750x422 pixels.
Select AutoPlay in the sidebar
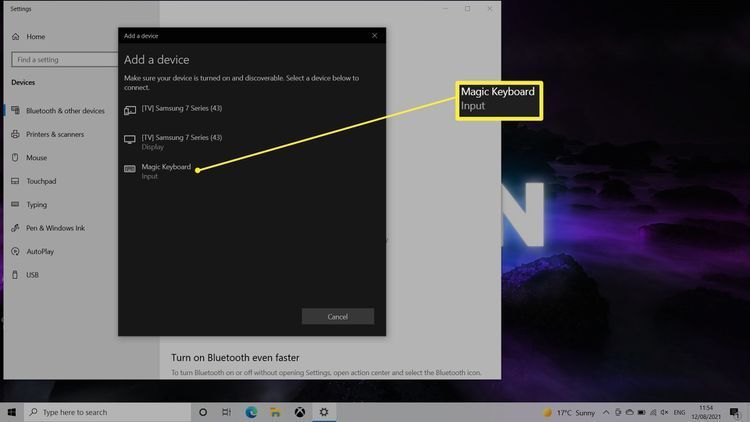coord(40,251)
